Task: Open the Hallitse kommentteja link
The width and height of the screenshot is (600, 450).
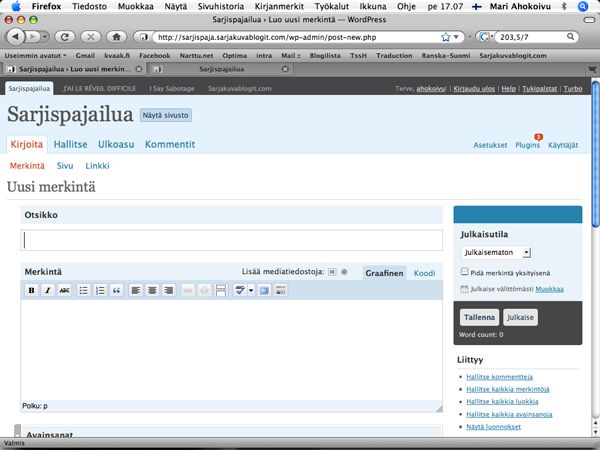Action: (499, 377)
